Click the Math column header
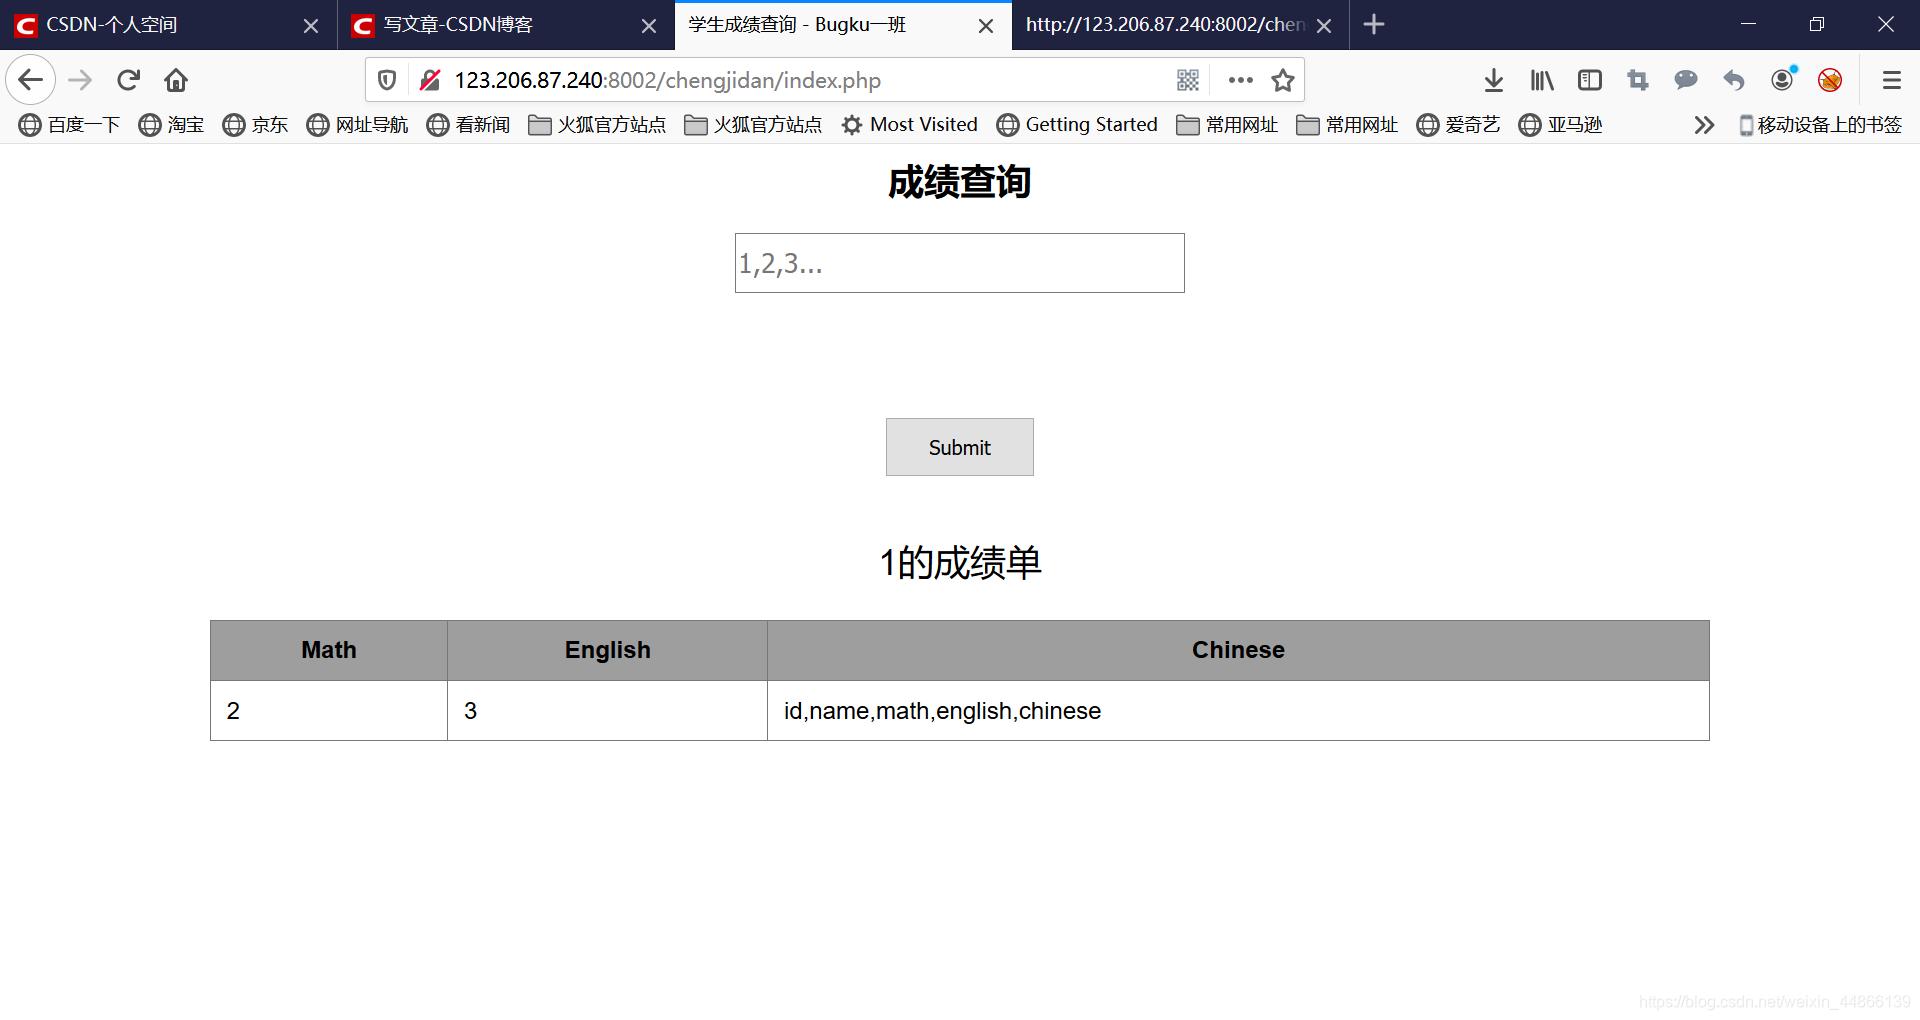 [x=329, y=650]
